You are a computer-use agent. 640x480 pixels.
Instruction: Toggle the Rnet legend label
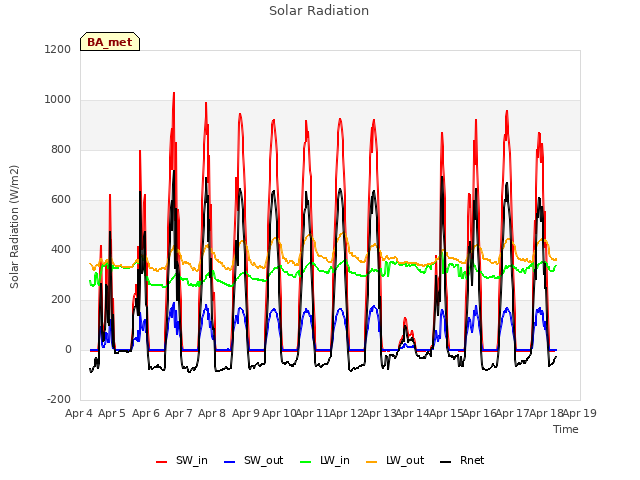472,460
